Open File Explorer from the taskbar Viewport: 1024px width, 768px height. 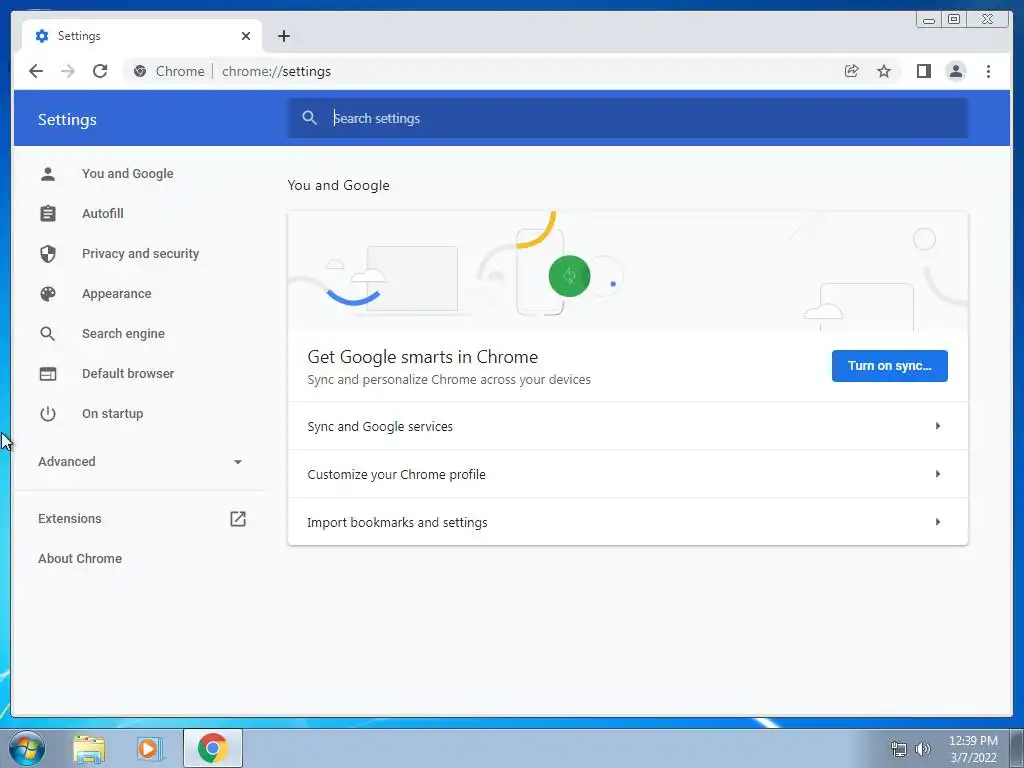coord(89,748)
